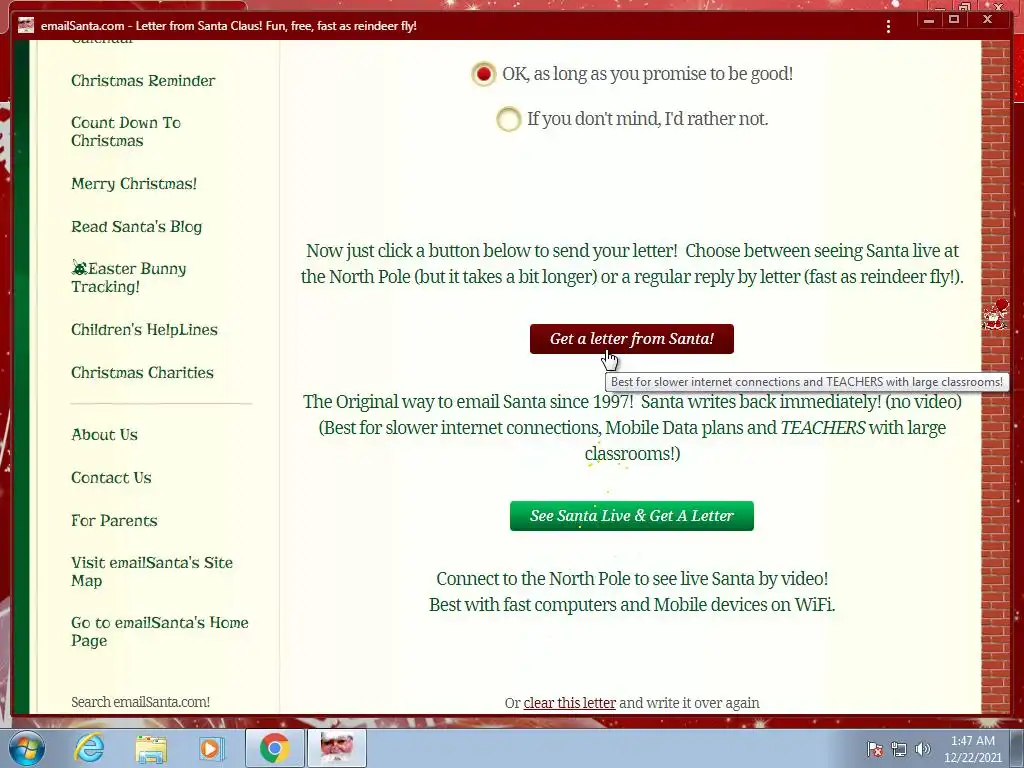Choose 'If you don't mind, I'd rather not'
The height and width of the screenshot is (768, 1024).
pos(509,120)
